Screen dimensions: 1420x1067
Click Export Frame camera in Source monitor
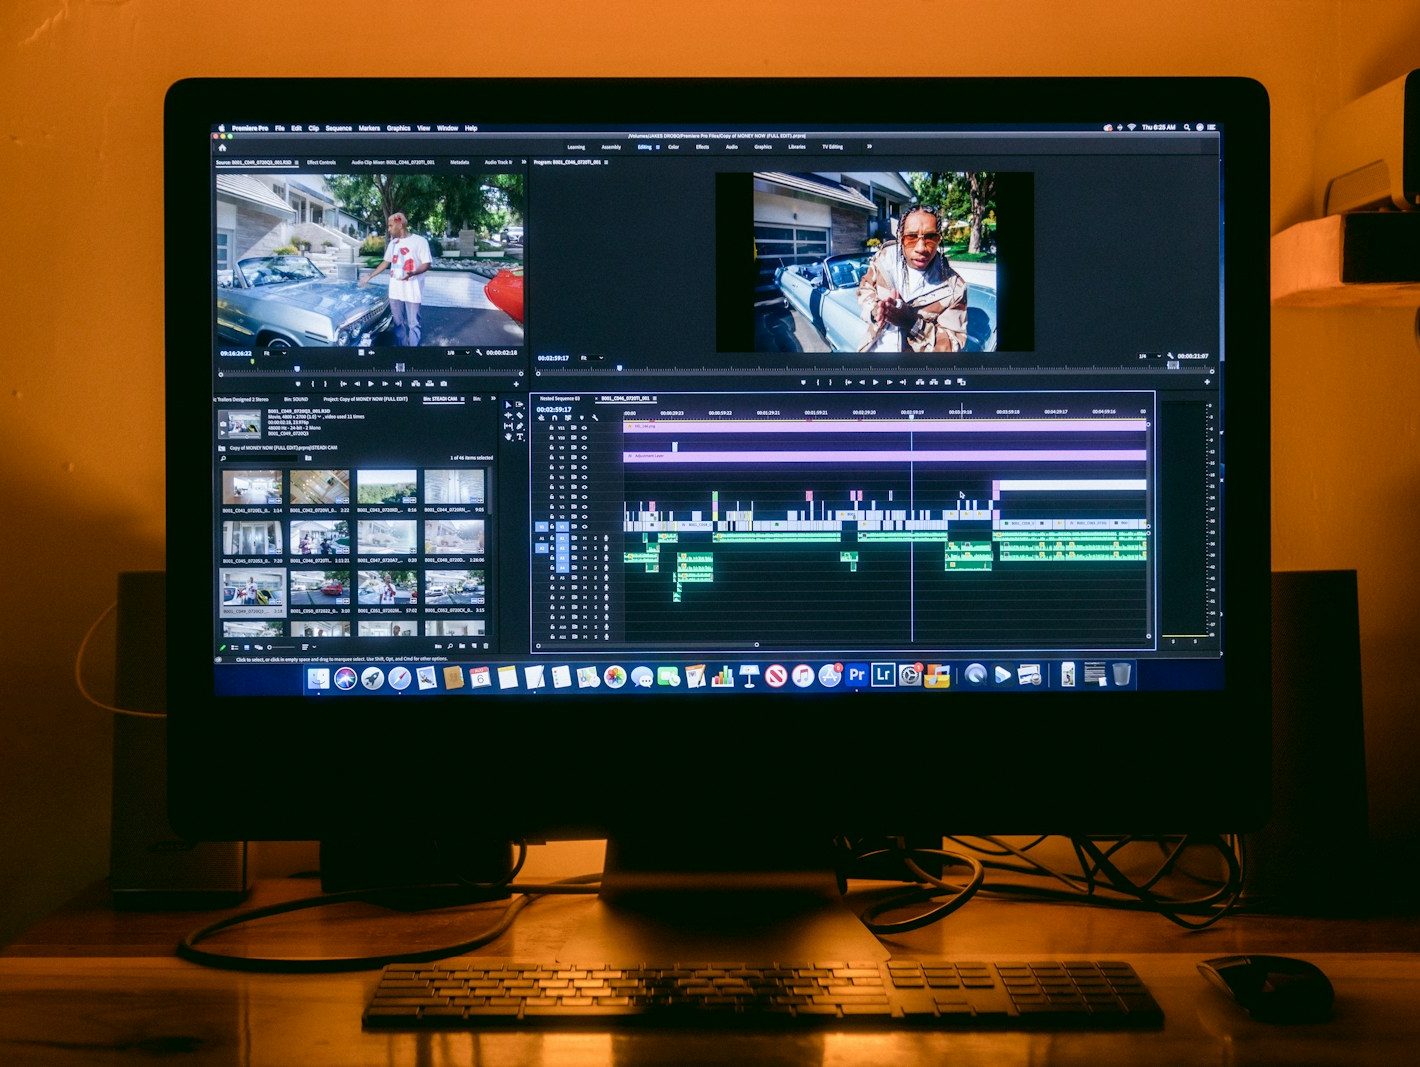[x=443, y=383]
